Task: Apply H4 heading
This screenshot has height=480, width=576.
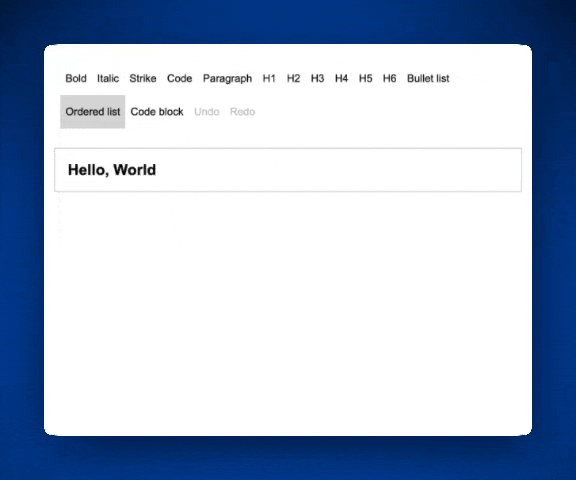Action: click(x=341, y=79)
